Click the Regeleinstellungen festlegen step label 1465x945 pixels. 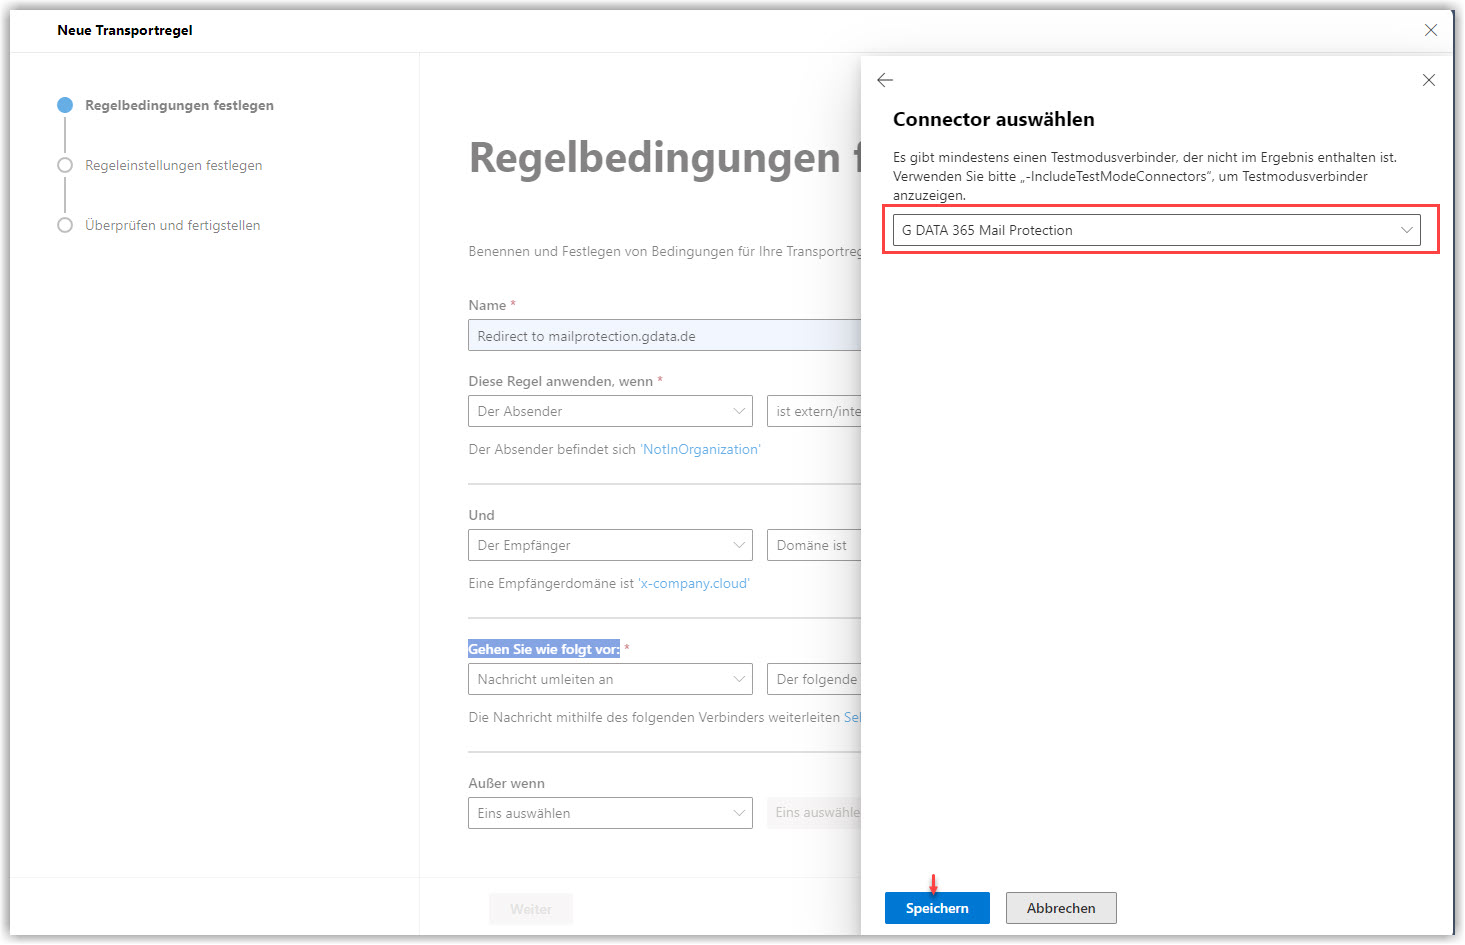pyautogui.click(x=174, y=165)
